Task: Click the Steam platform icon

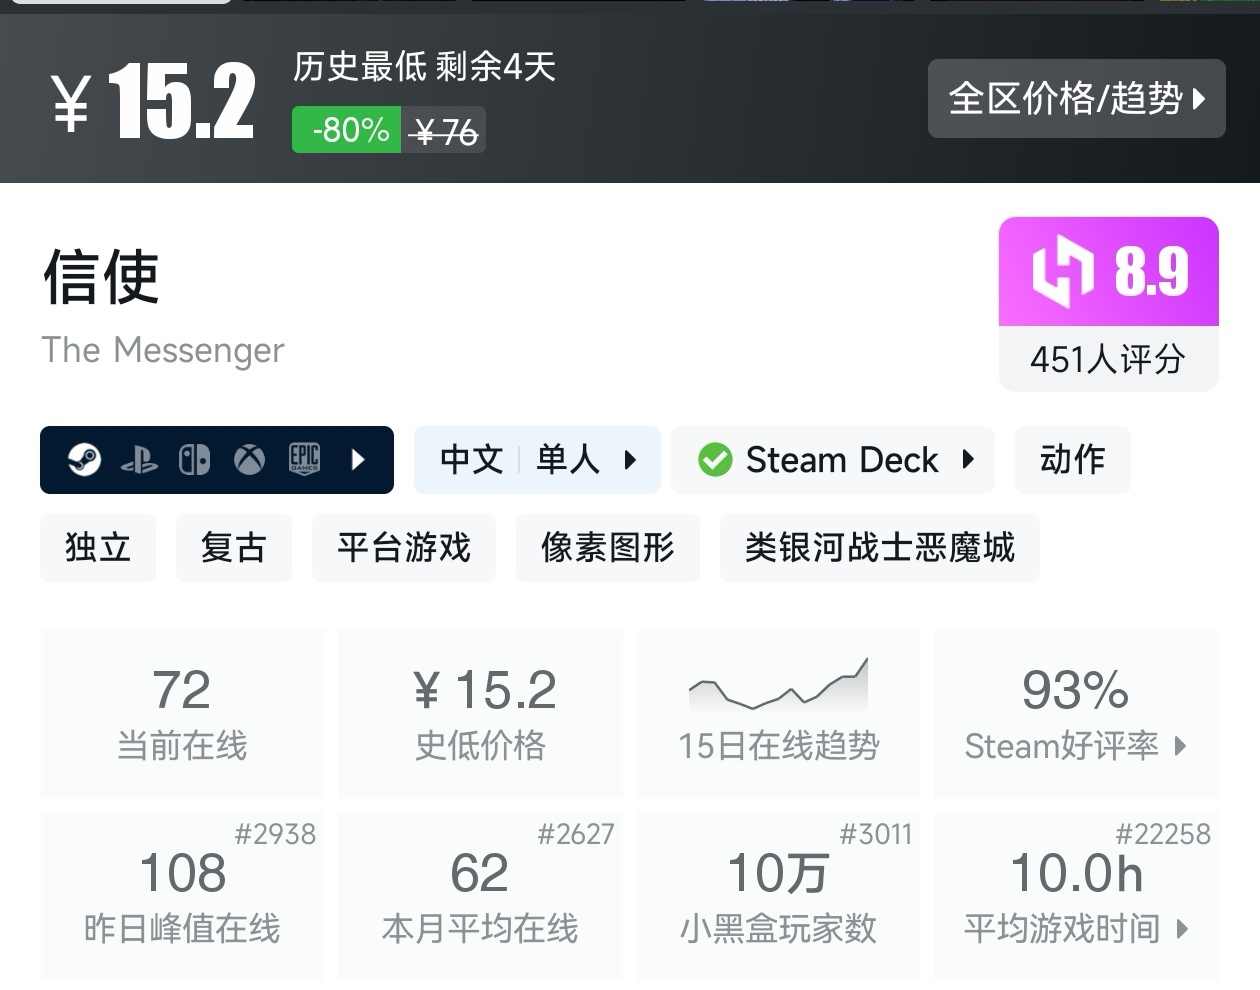Action: click(84, 460)
